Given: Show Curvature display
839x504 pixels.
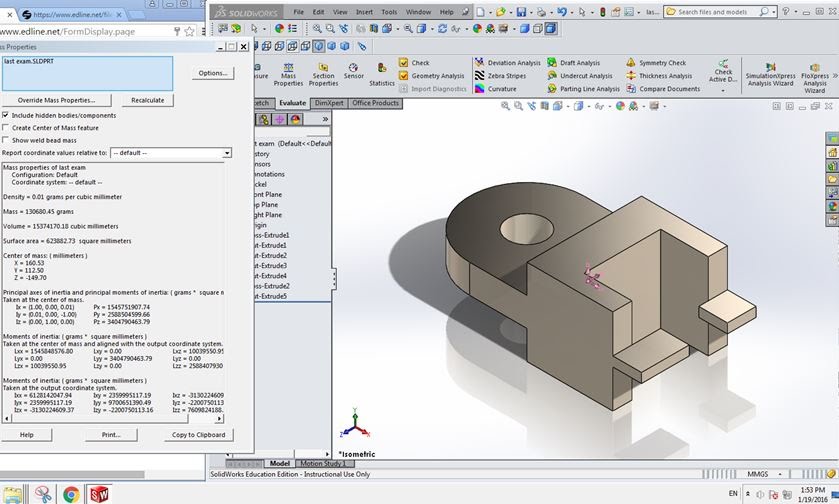Looking at the screenshot, I should pos(496,89).
